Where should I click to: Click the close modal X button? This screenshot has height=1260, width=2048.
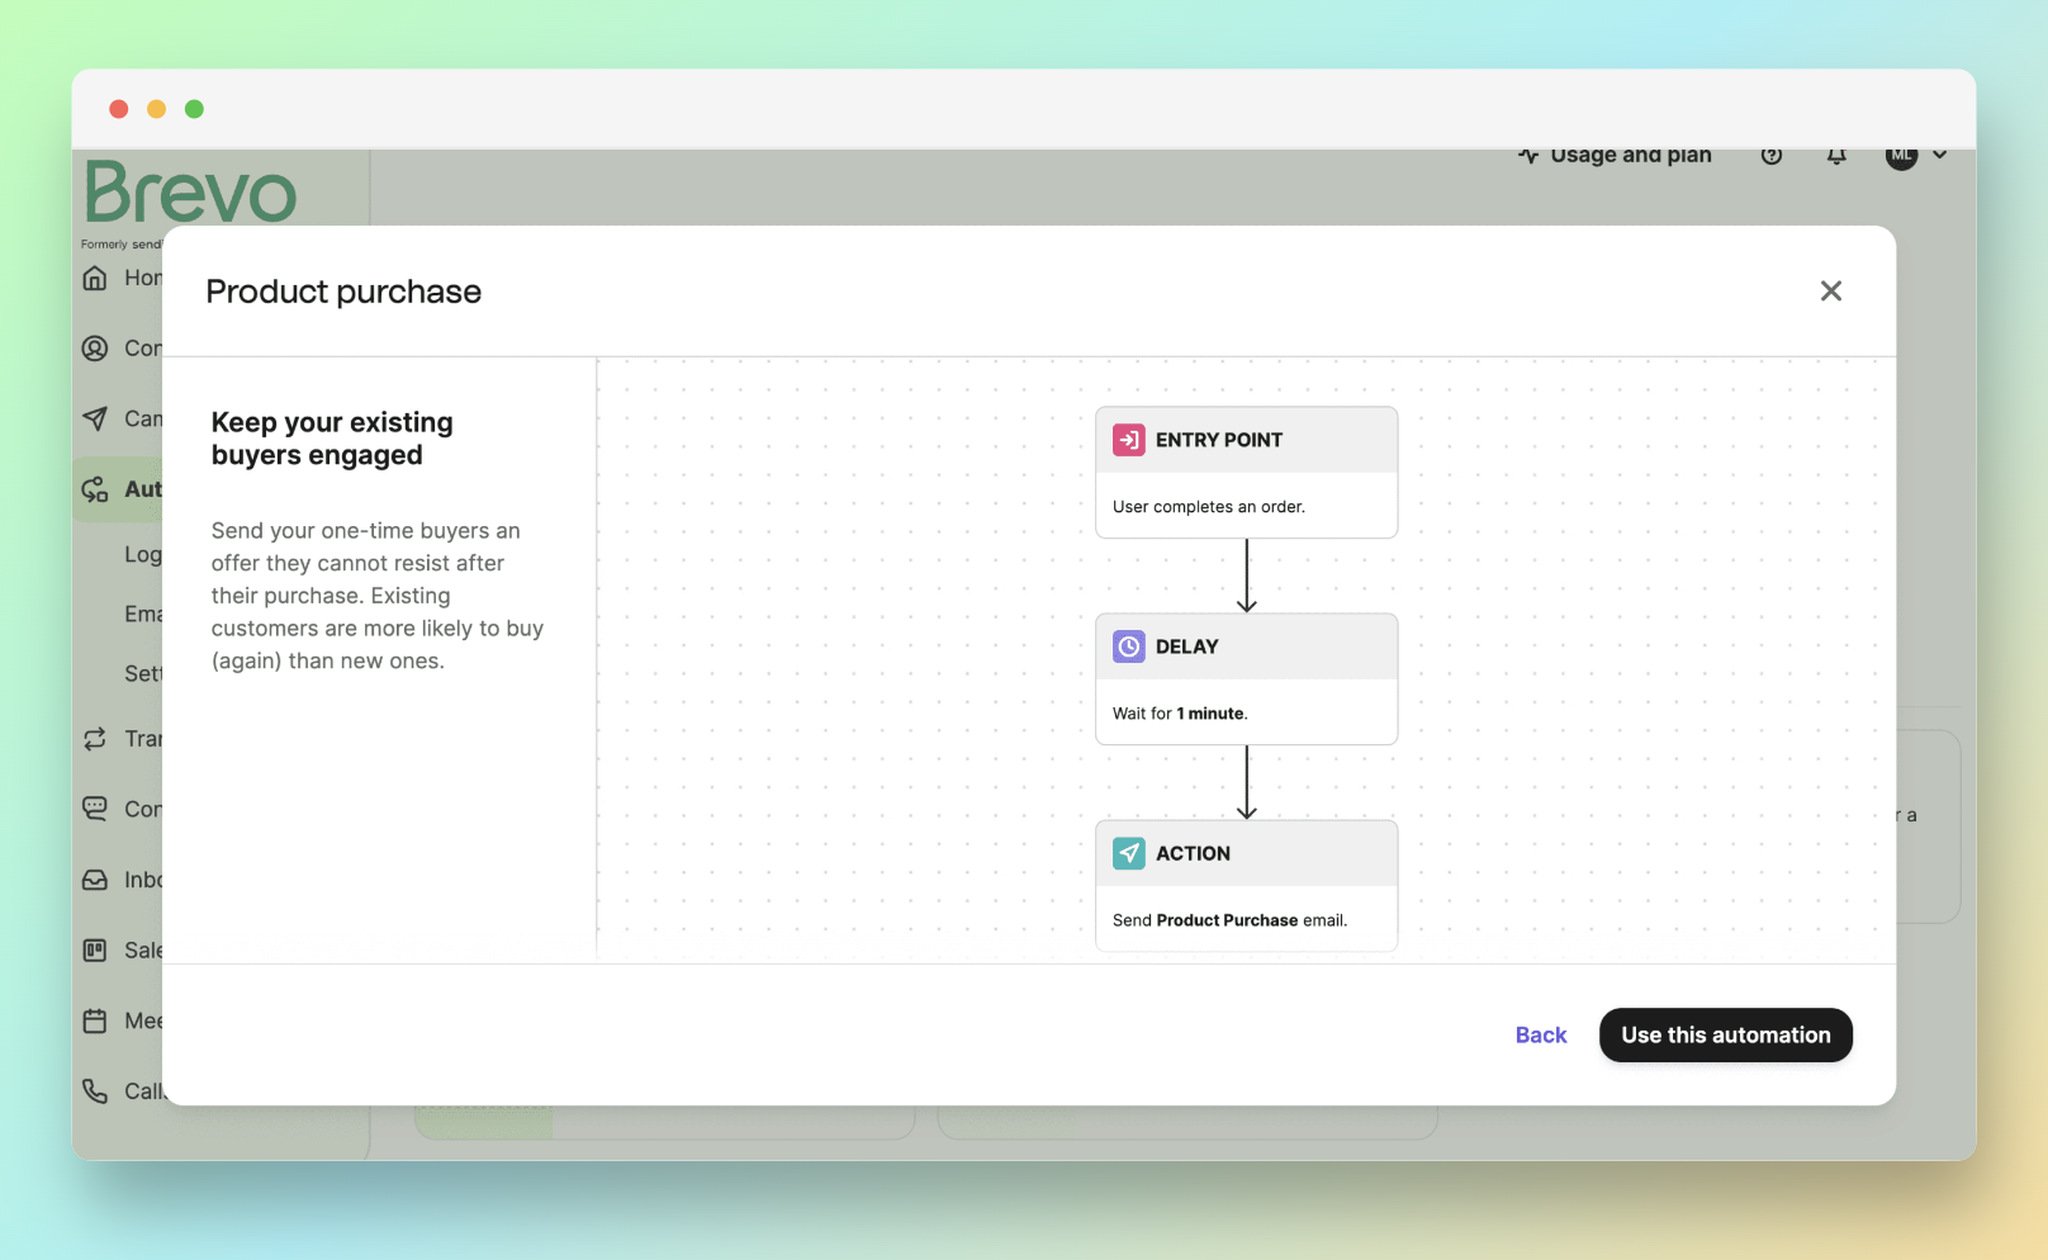pos(1831,291)
